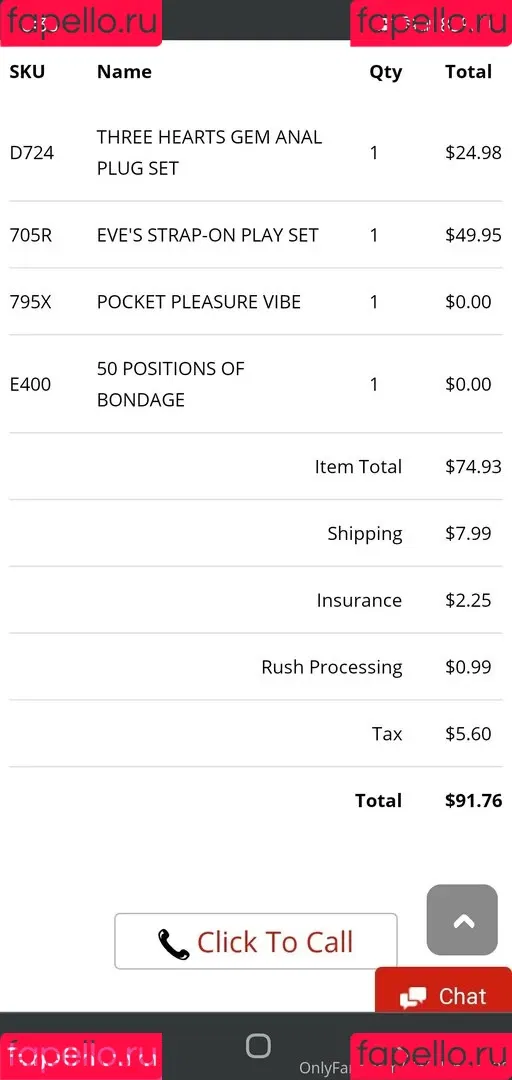Click the Shipping cost label

tap(365, 534)
